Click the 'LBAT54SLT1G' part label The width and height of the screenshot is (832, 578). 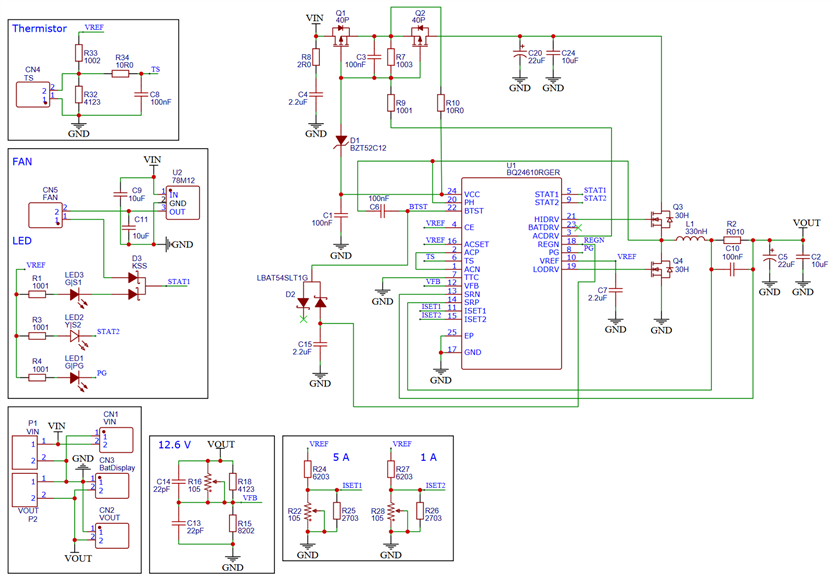tap(282, 278)
